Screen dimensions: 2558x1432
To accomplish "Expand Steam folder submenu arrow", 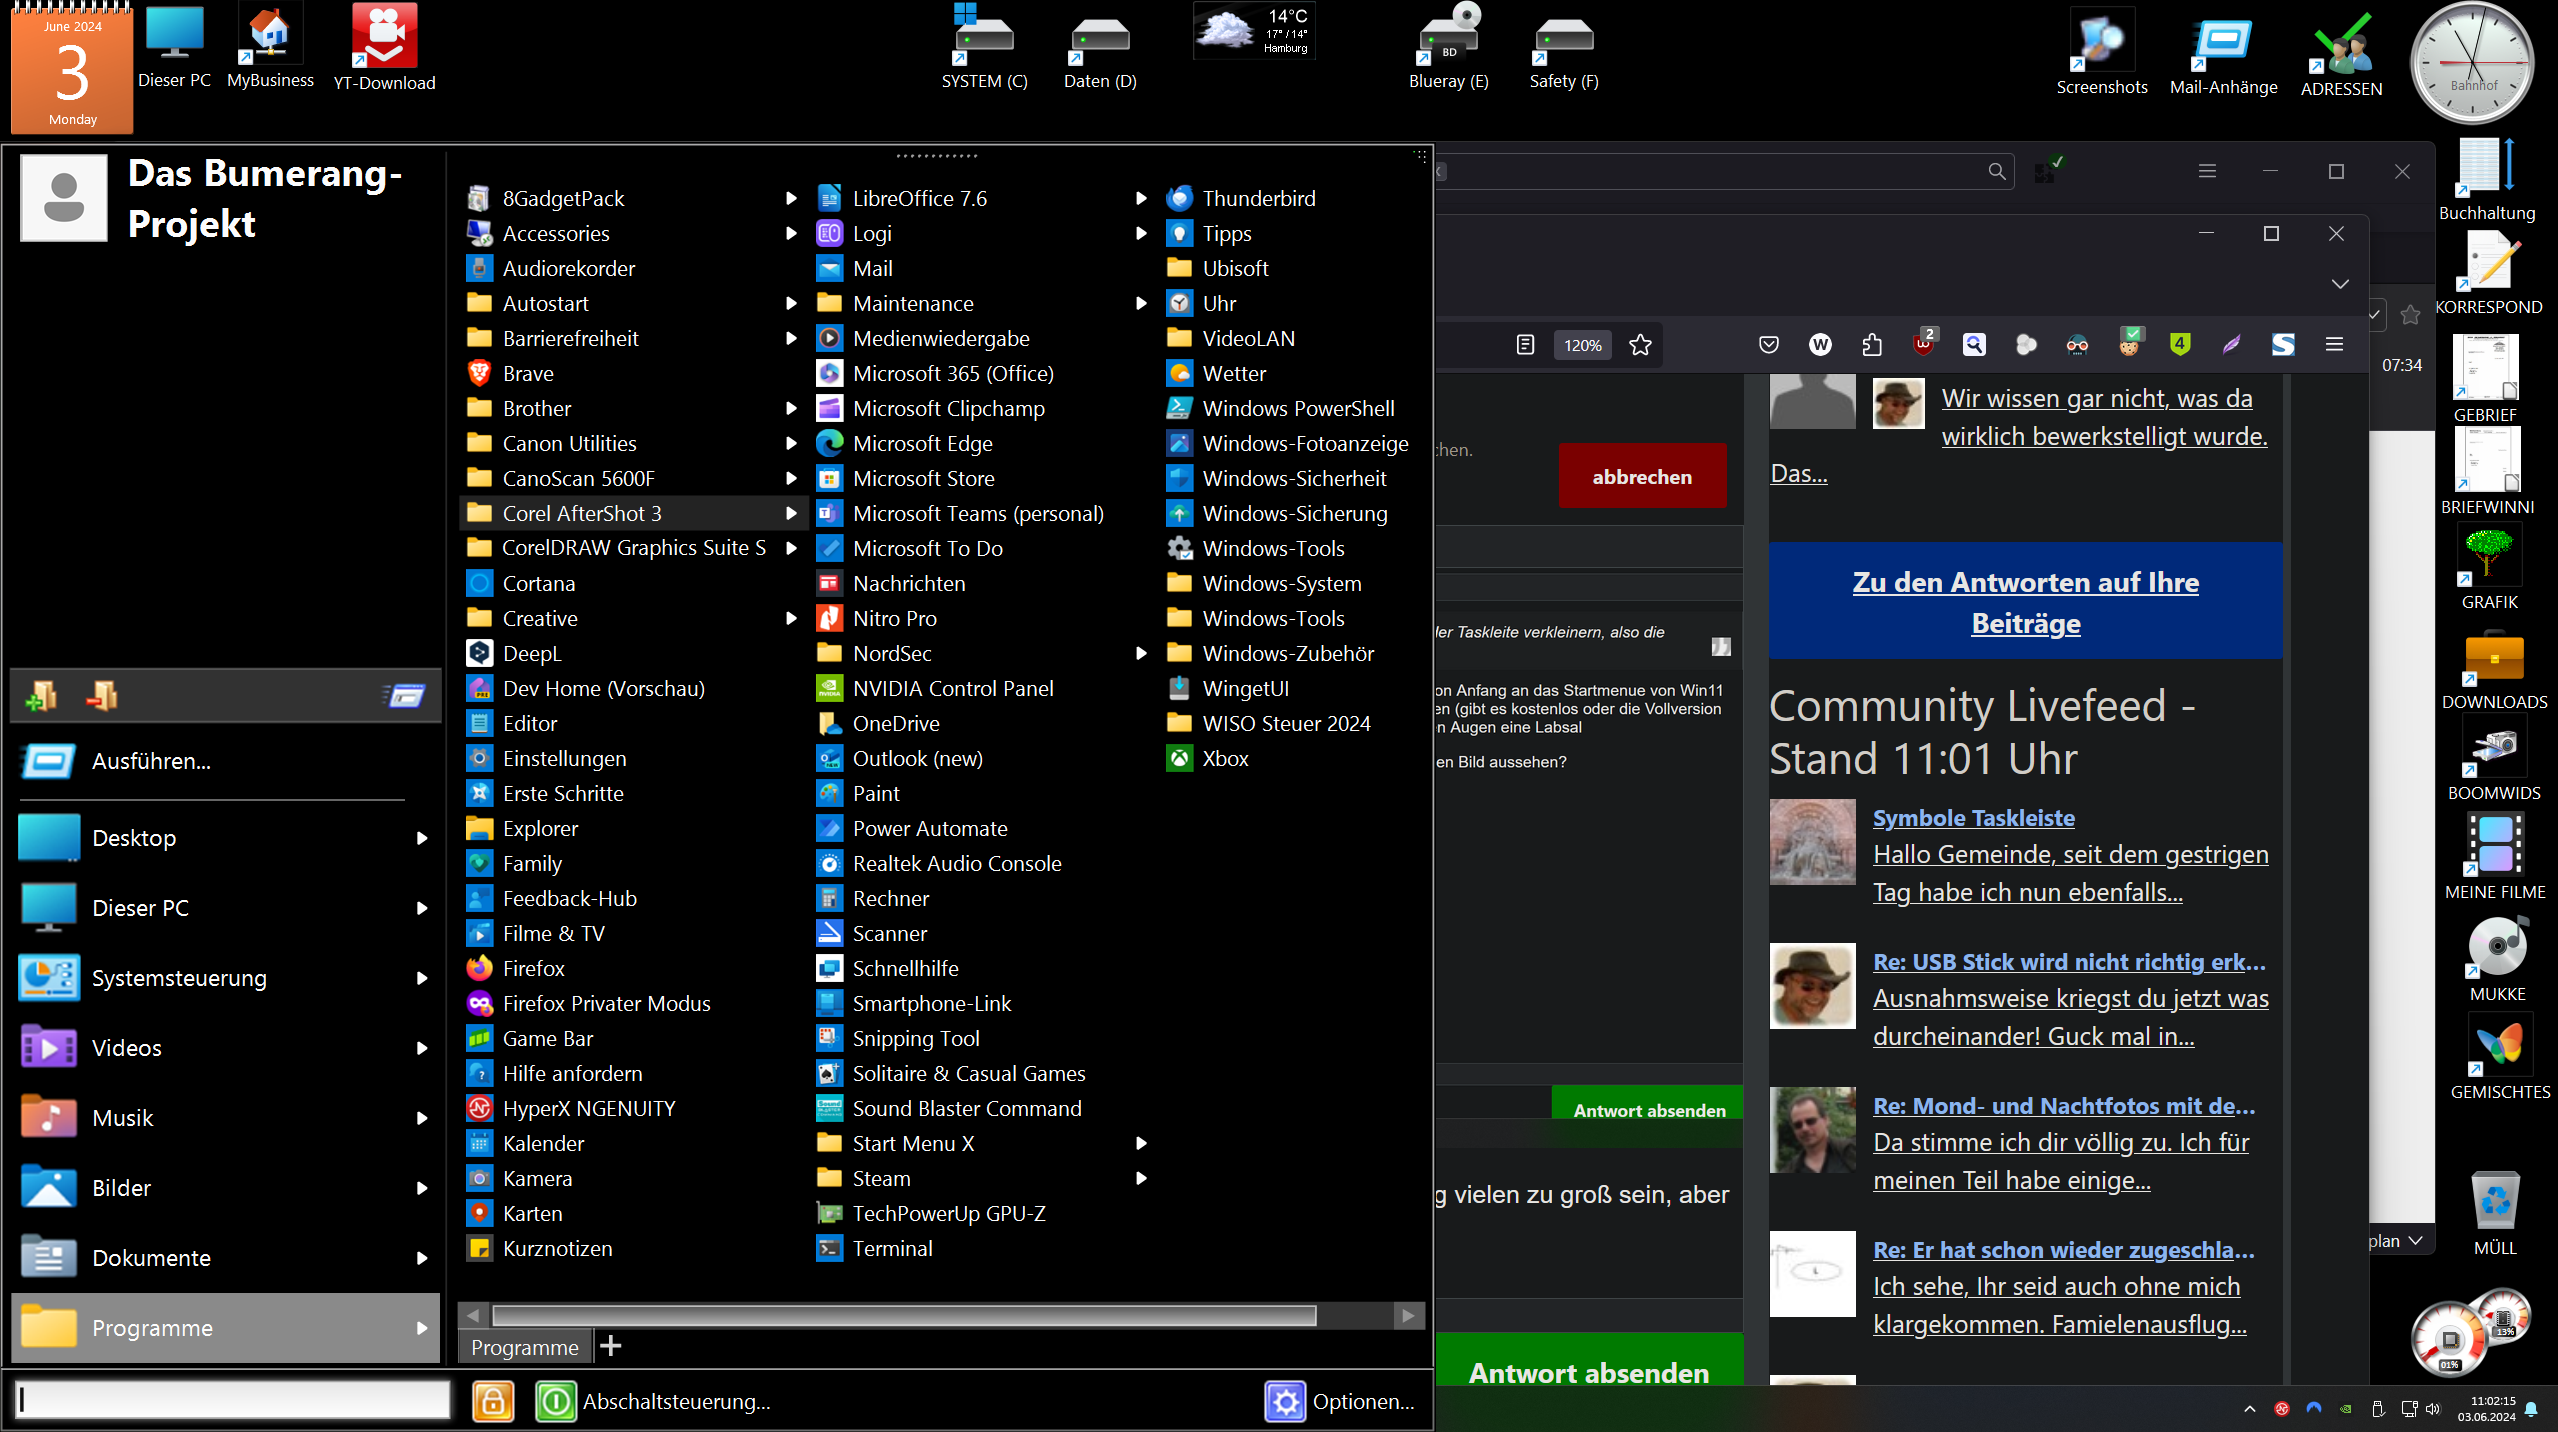I will click(1141, 1178).
